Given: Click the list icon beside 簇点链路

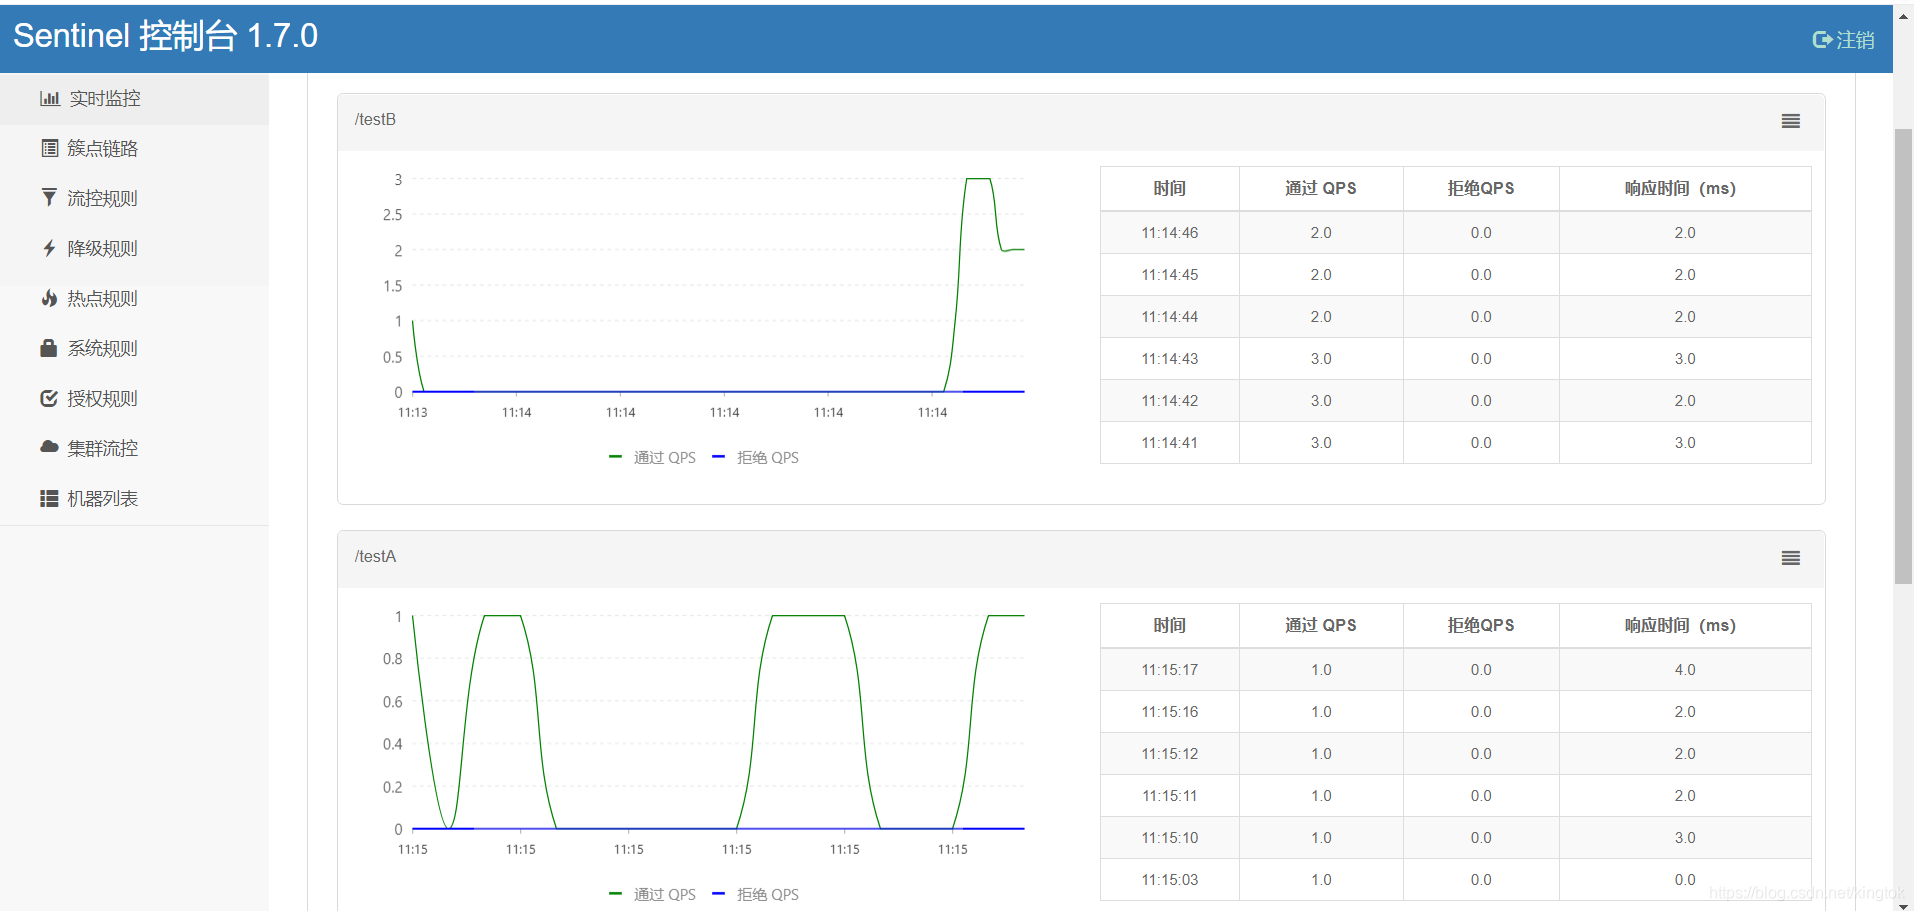Looking at the screenshot, I should [49, 148].
